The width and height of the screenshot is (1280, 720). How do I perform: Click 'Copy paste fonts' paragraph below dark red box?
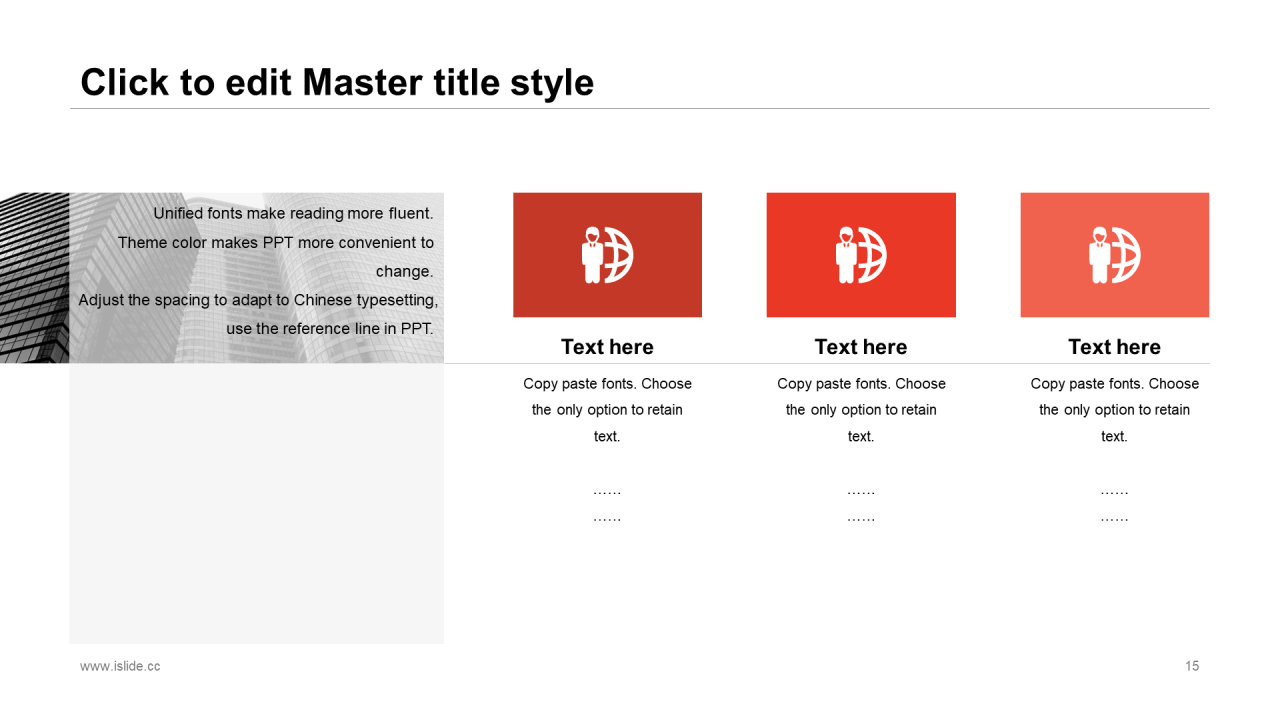pos(607,410)
